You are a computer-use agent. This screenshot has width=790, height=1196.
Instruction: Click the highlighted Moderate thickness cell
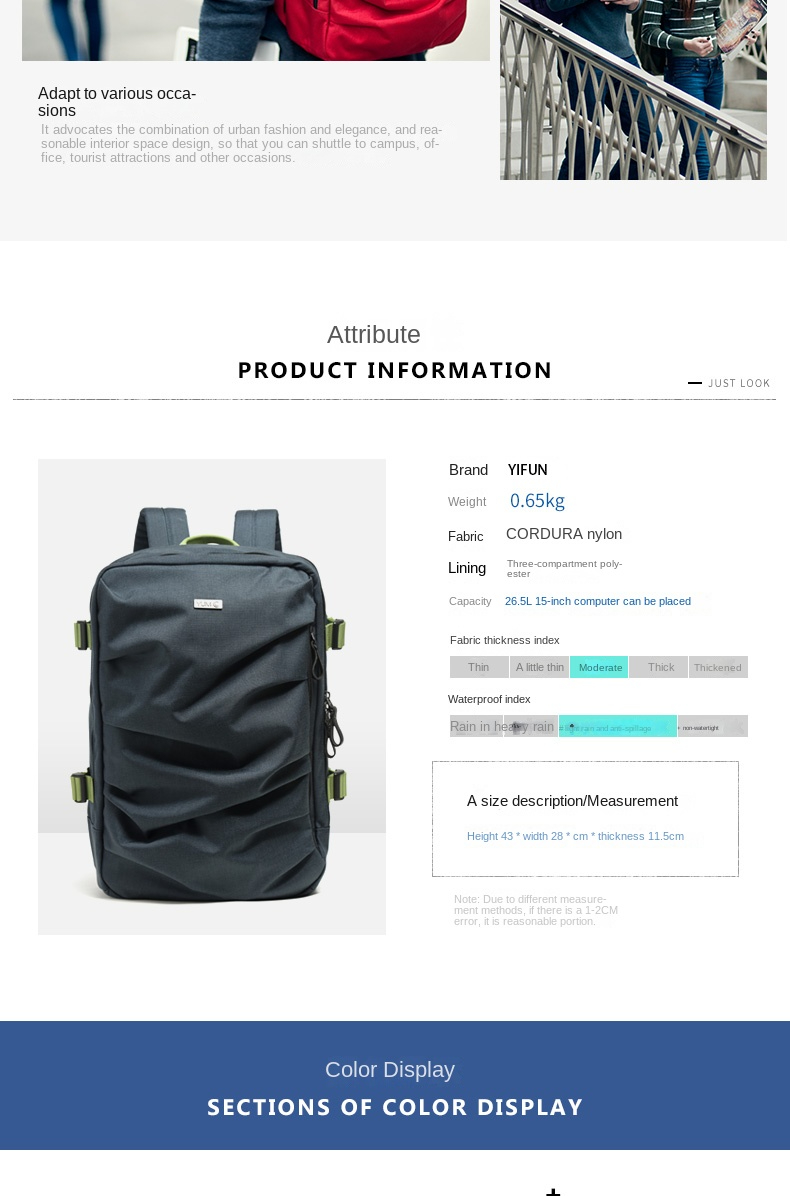(599, 667)
